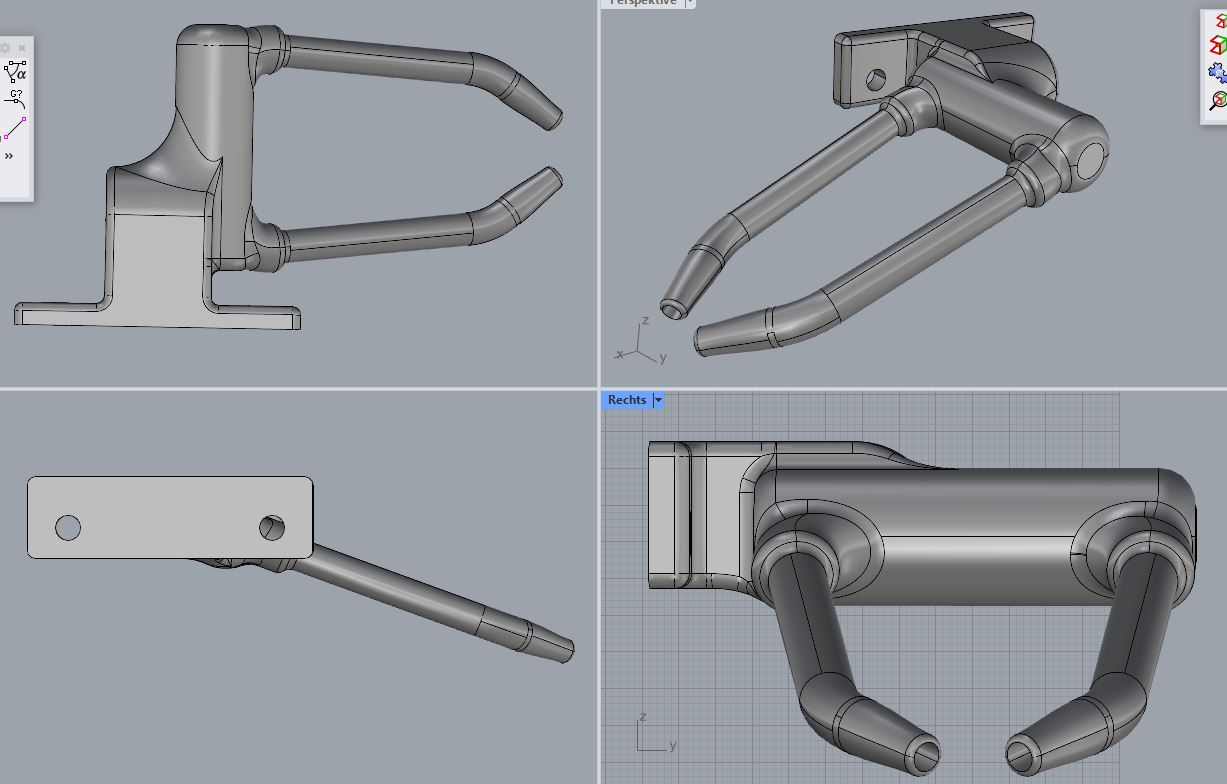Screen dimensions: 1227x784
Task: Expand hidden tools with the » chevron
Action: click(x=9, y=156)
